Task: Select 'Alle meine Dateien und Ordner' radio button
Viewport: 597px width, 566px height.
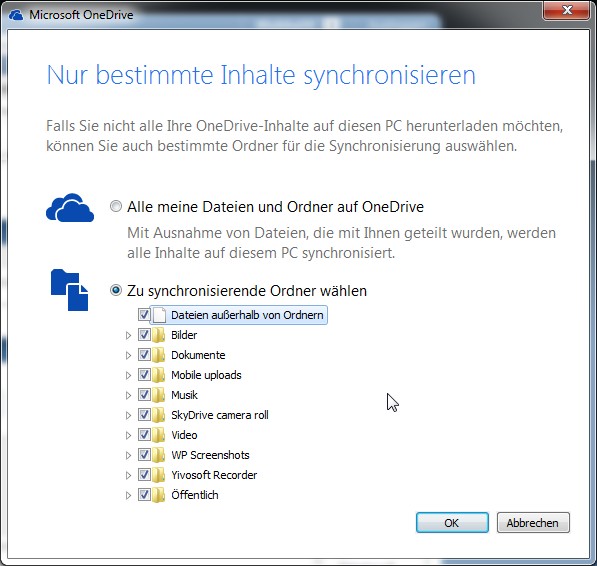Action: coord(116,206)
